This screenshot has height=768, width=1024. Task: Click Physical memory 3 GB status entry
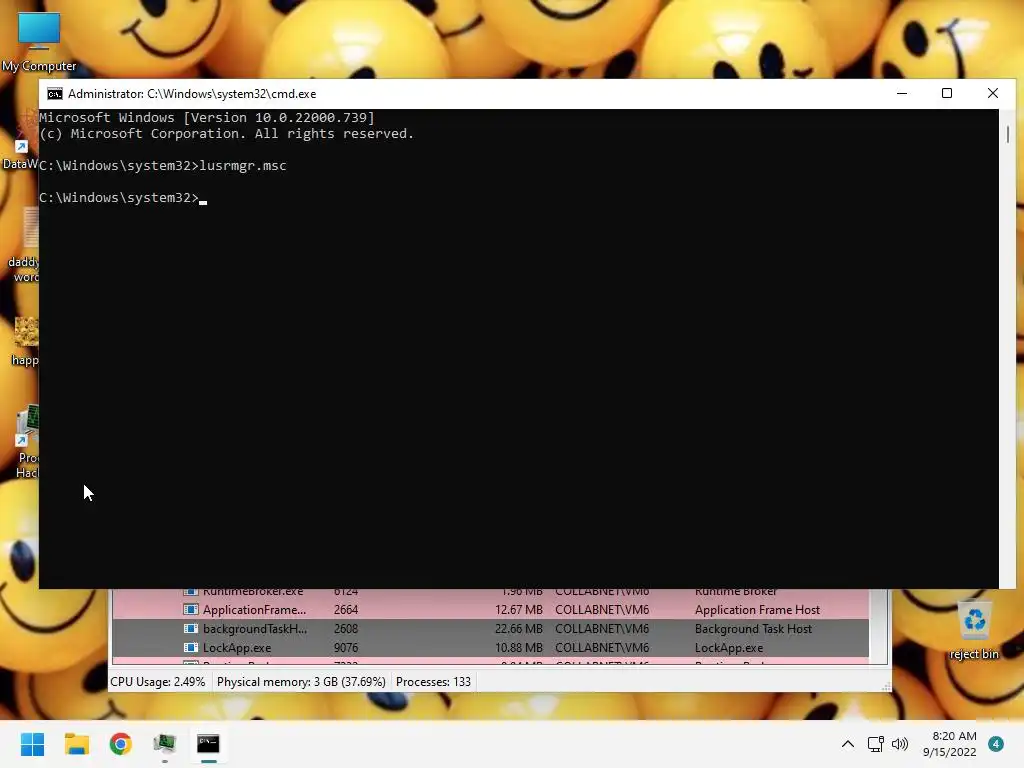point(301,682)
